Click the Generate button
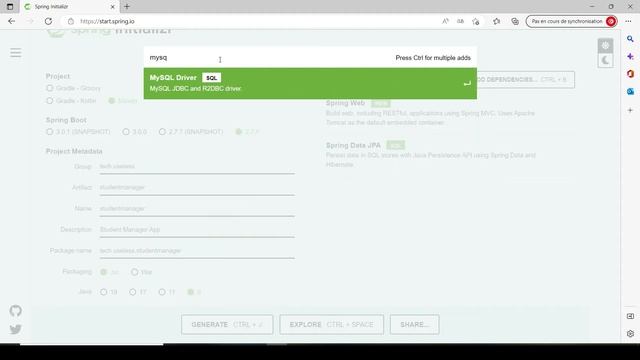 227,324
